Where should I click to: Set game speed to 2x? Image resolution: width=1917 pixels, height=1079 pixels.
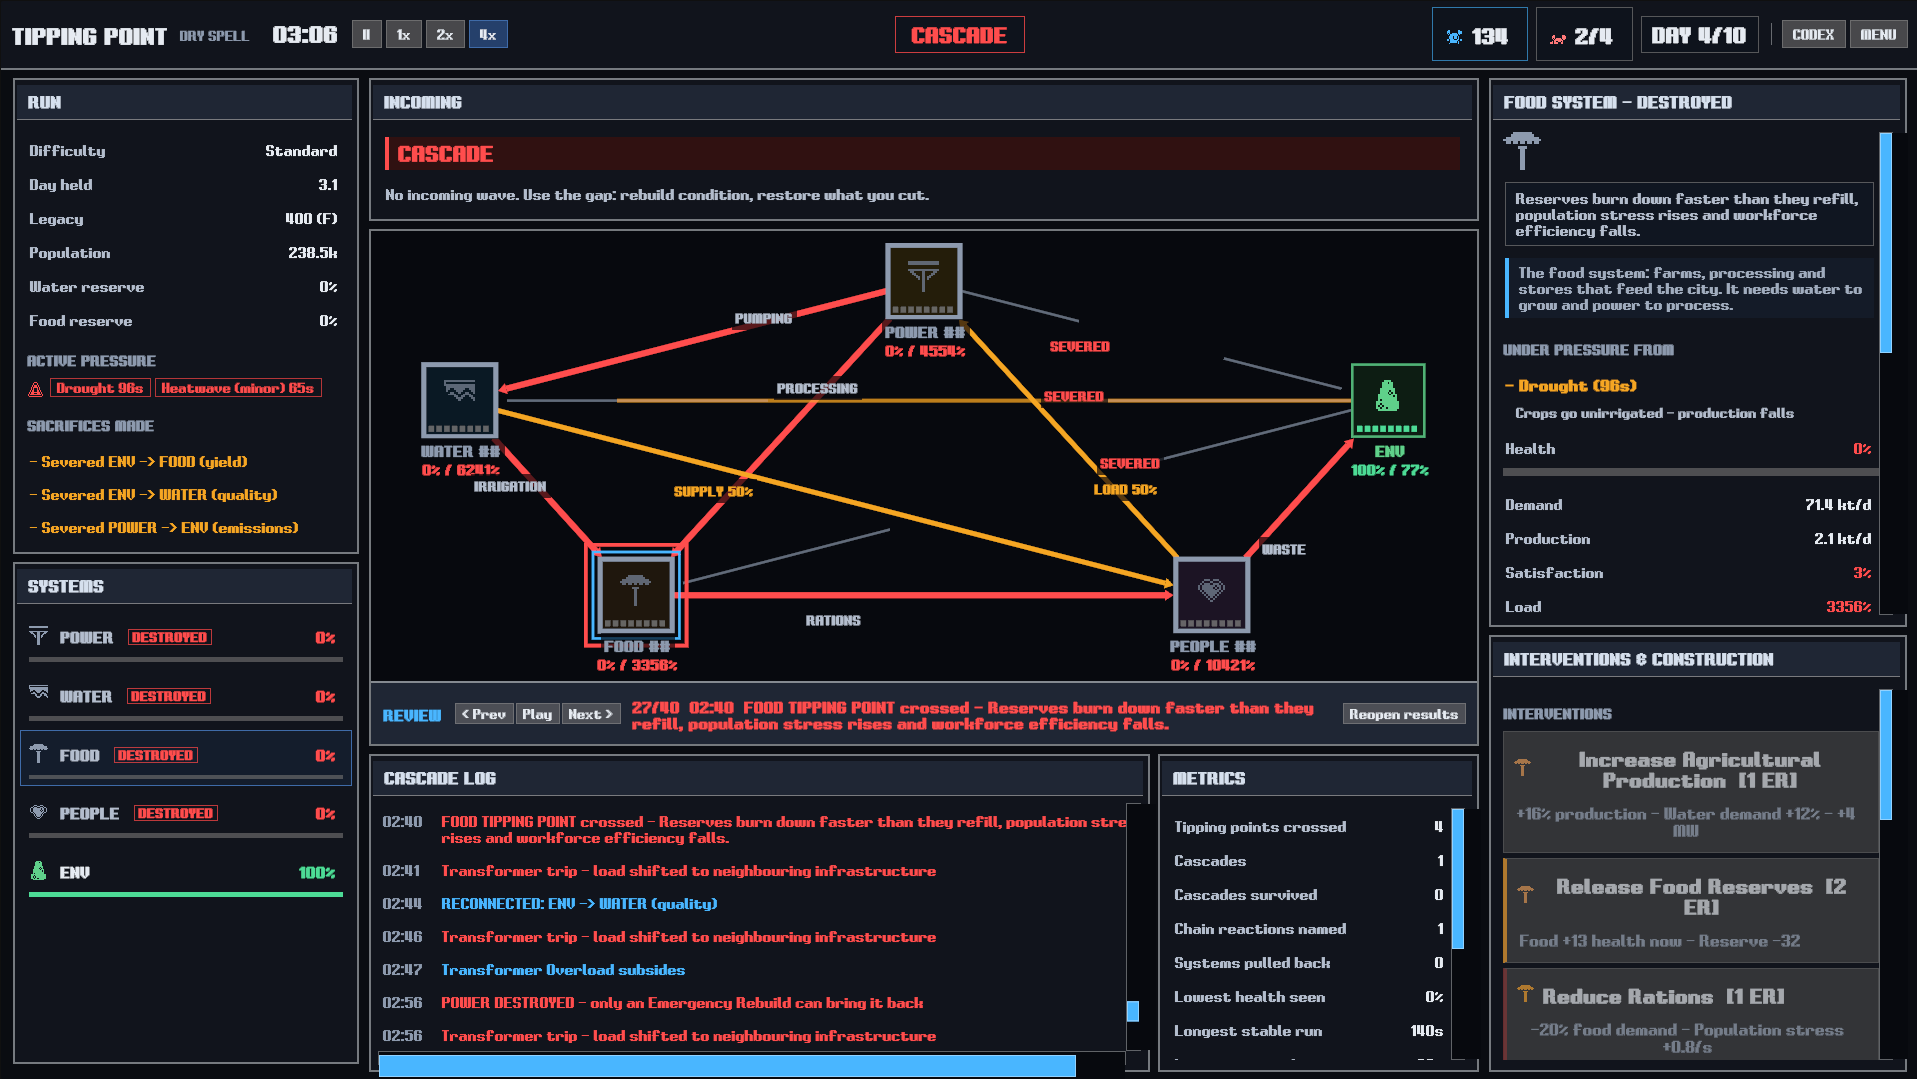pyautogui.click(x=445, y=35)
